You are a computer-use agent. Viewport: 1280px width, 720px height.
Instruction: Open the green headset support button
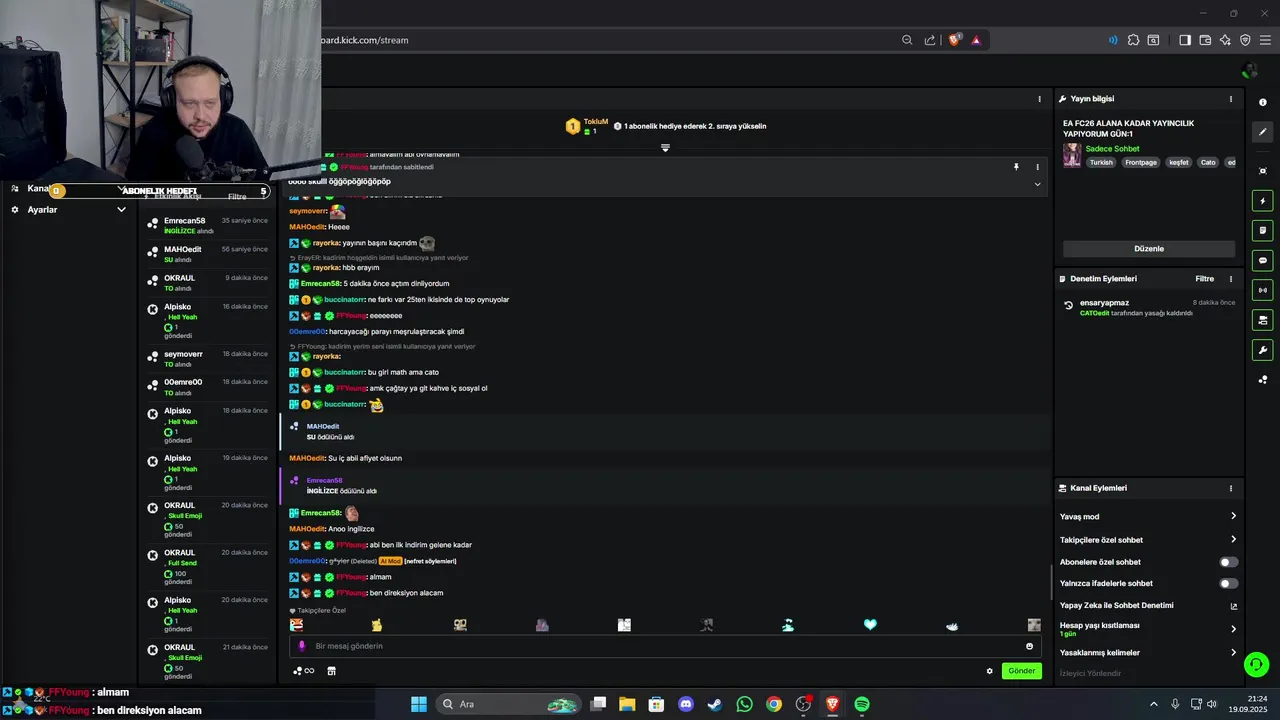point(1256,663)
